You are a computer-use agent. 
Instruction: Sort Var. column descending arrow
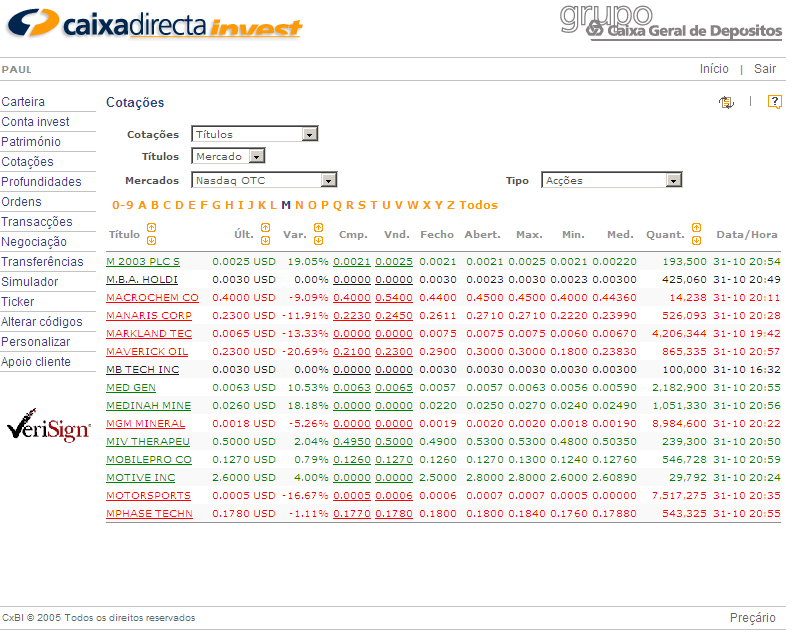tap(319, 241)
